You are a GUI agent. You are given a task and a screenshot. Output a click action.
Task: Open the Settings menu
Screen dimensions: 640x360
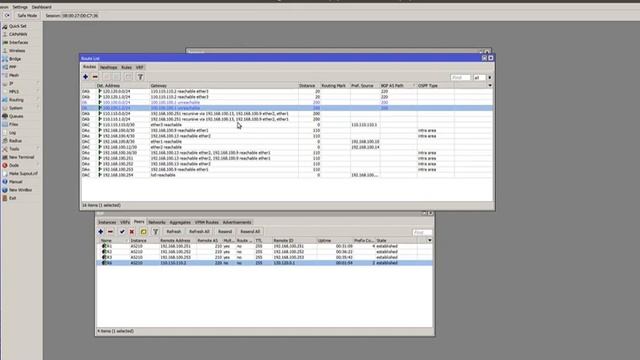20,7
